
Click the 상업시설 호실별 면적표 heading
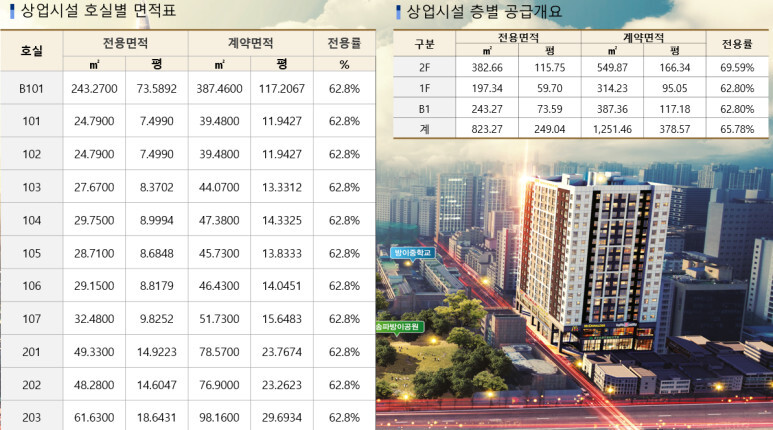[98, 10]
